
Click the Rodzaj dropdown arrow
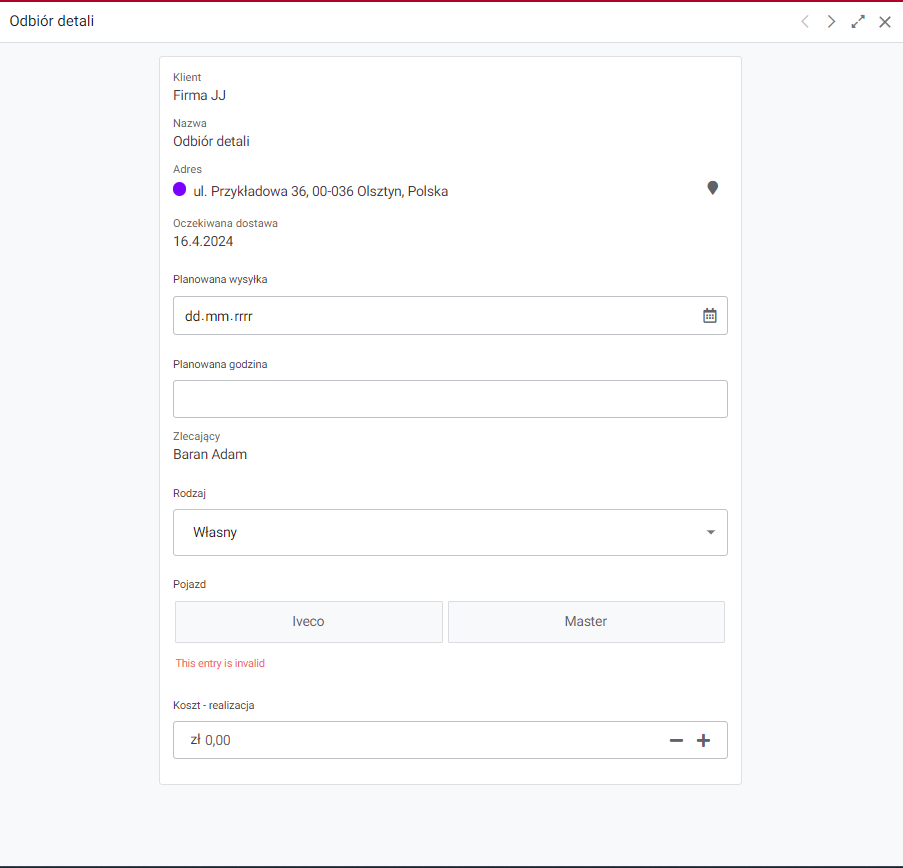pos(711,532)
